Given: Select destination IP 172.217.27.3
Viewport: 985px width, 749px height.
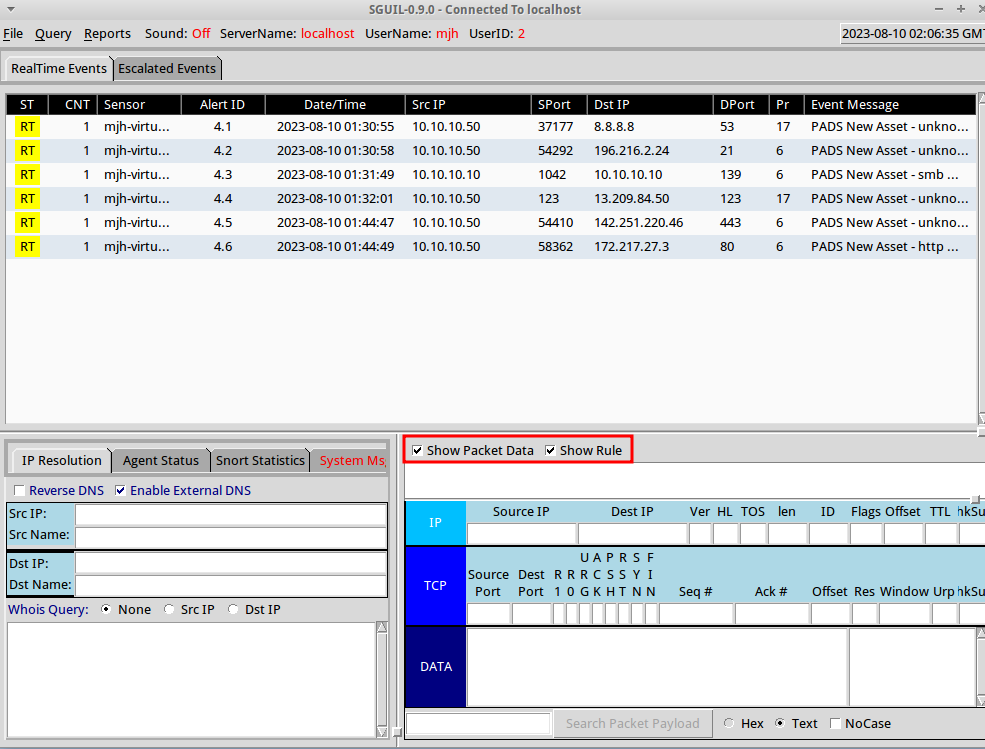Looking at the screenshot, I should [x=631, y=246].
